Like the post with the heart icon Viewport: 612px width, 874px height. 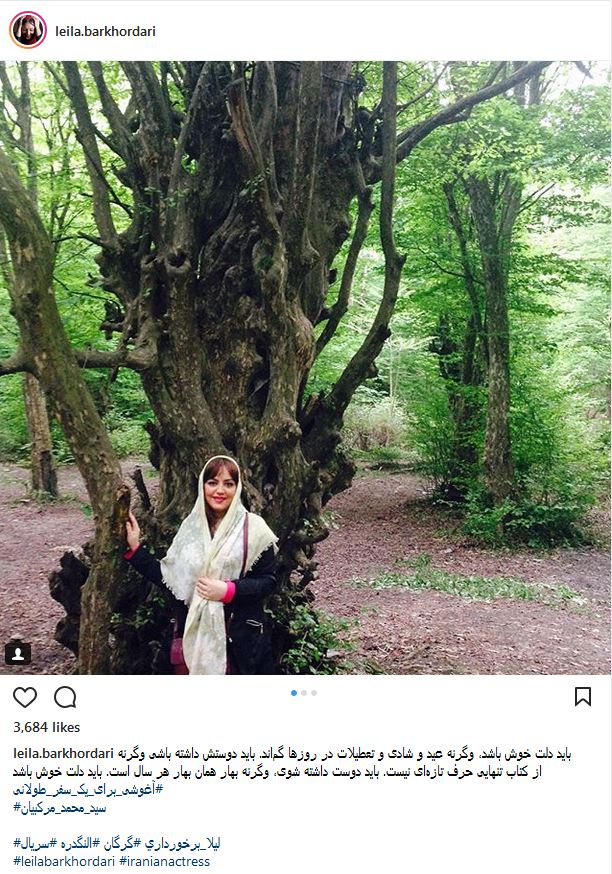point(25,697)
